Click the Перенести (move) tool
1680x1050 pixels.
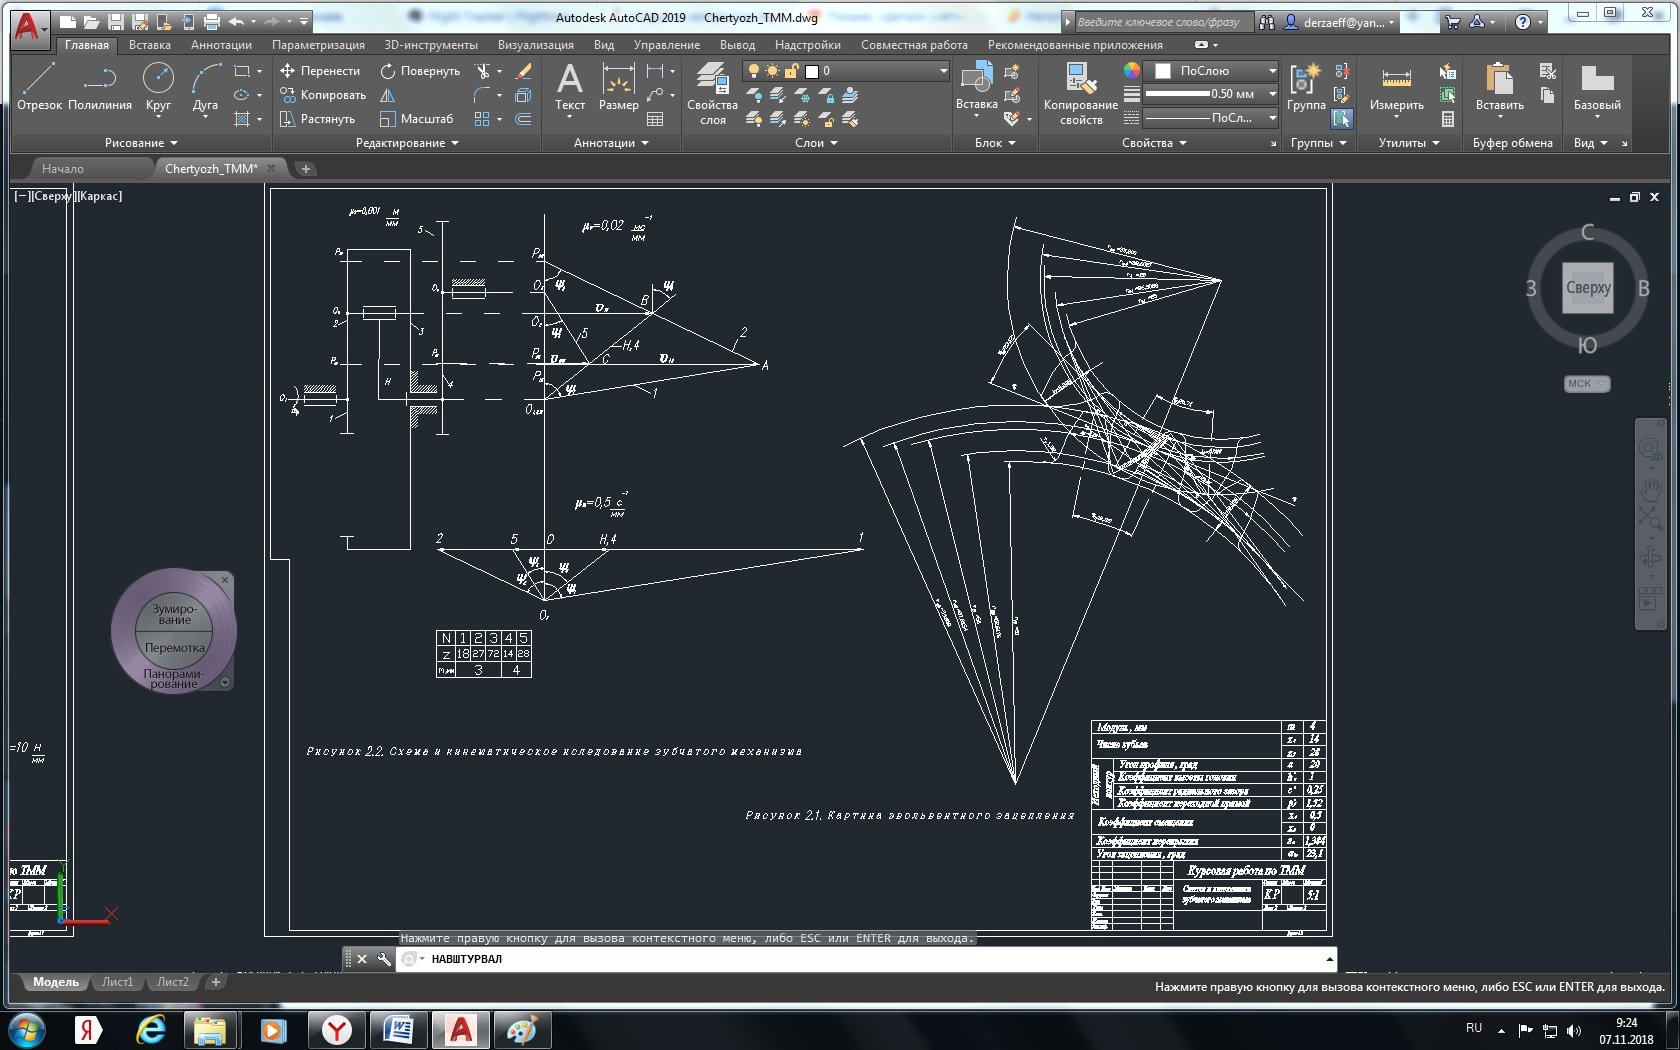320,71
